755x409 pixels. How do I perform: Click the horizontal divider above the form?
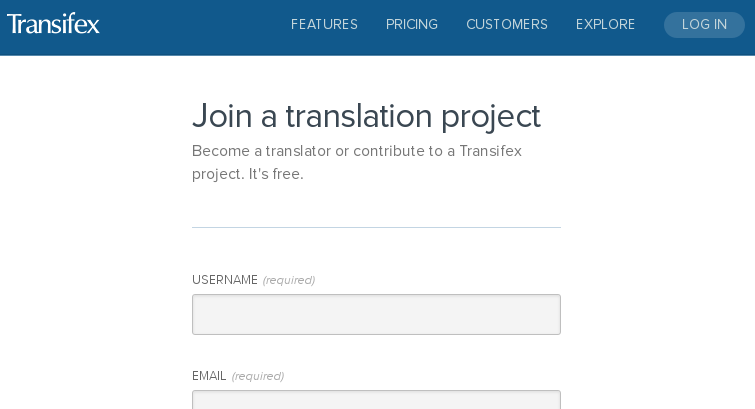376,227
